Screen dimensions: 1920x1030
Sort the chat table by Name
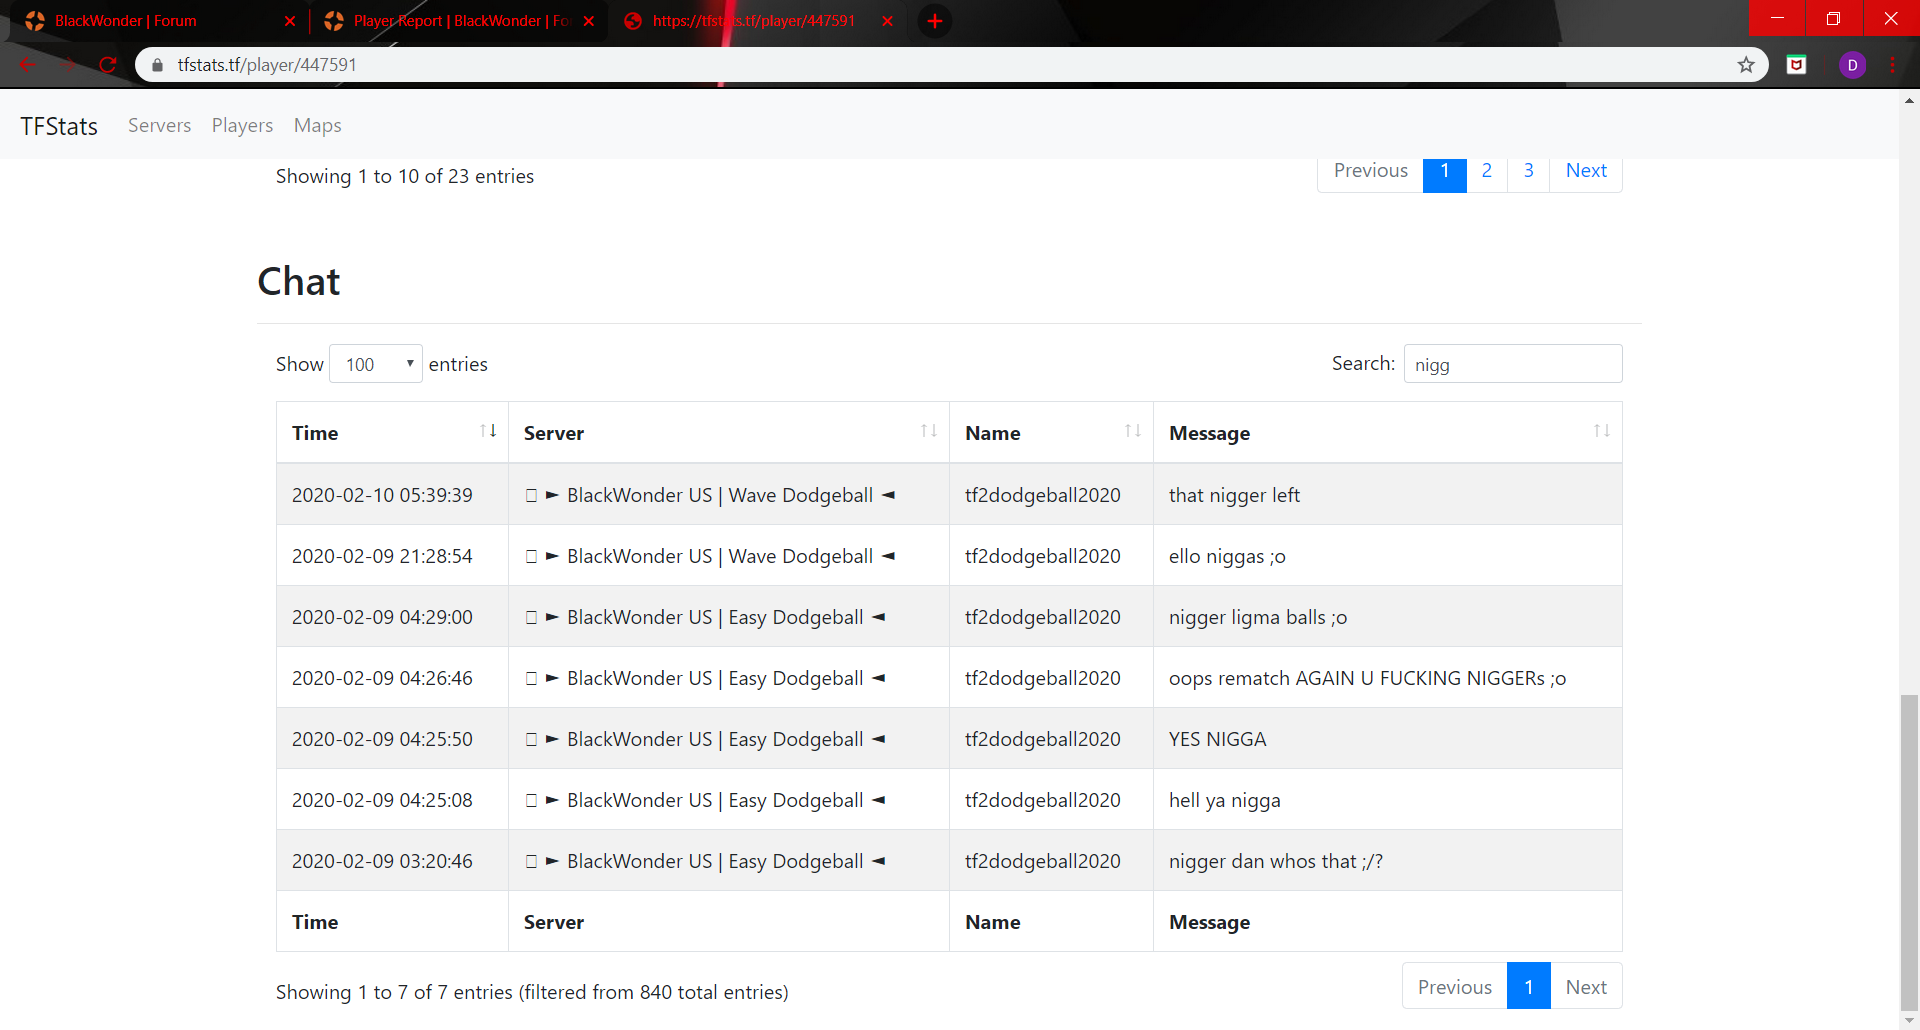[1051, 433]
